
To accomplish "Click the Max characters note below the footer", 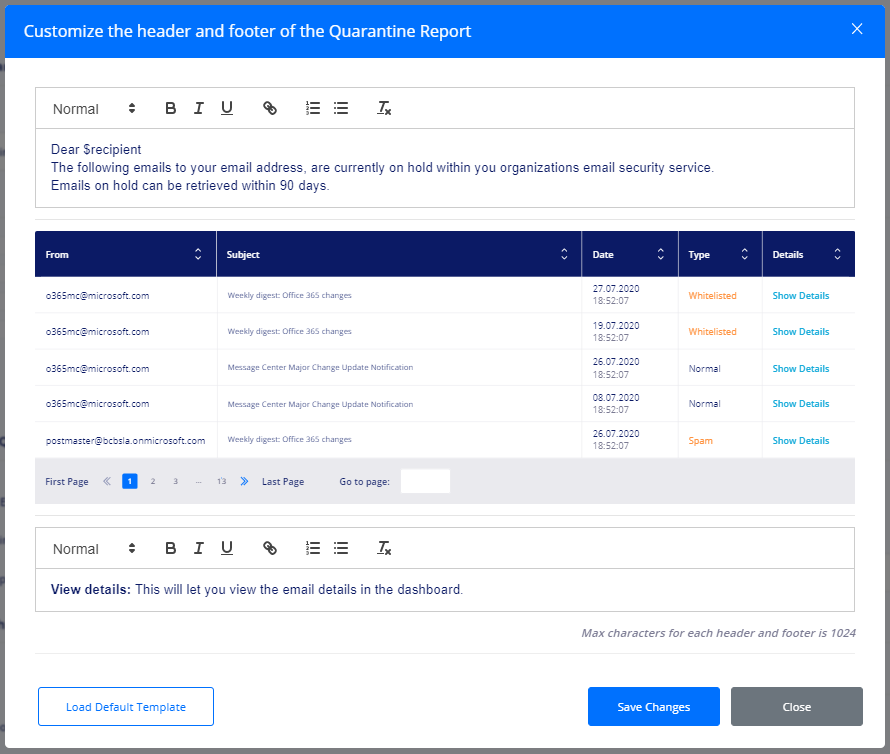I will click(x=719, y=632).
